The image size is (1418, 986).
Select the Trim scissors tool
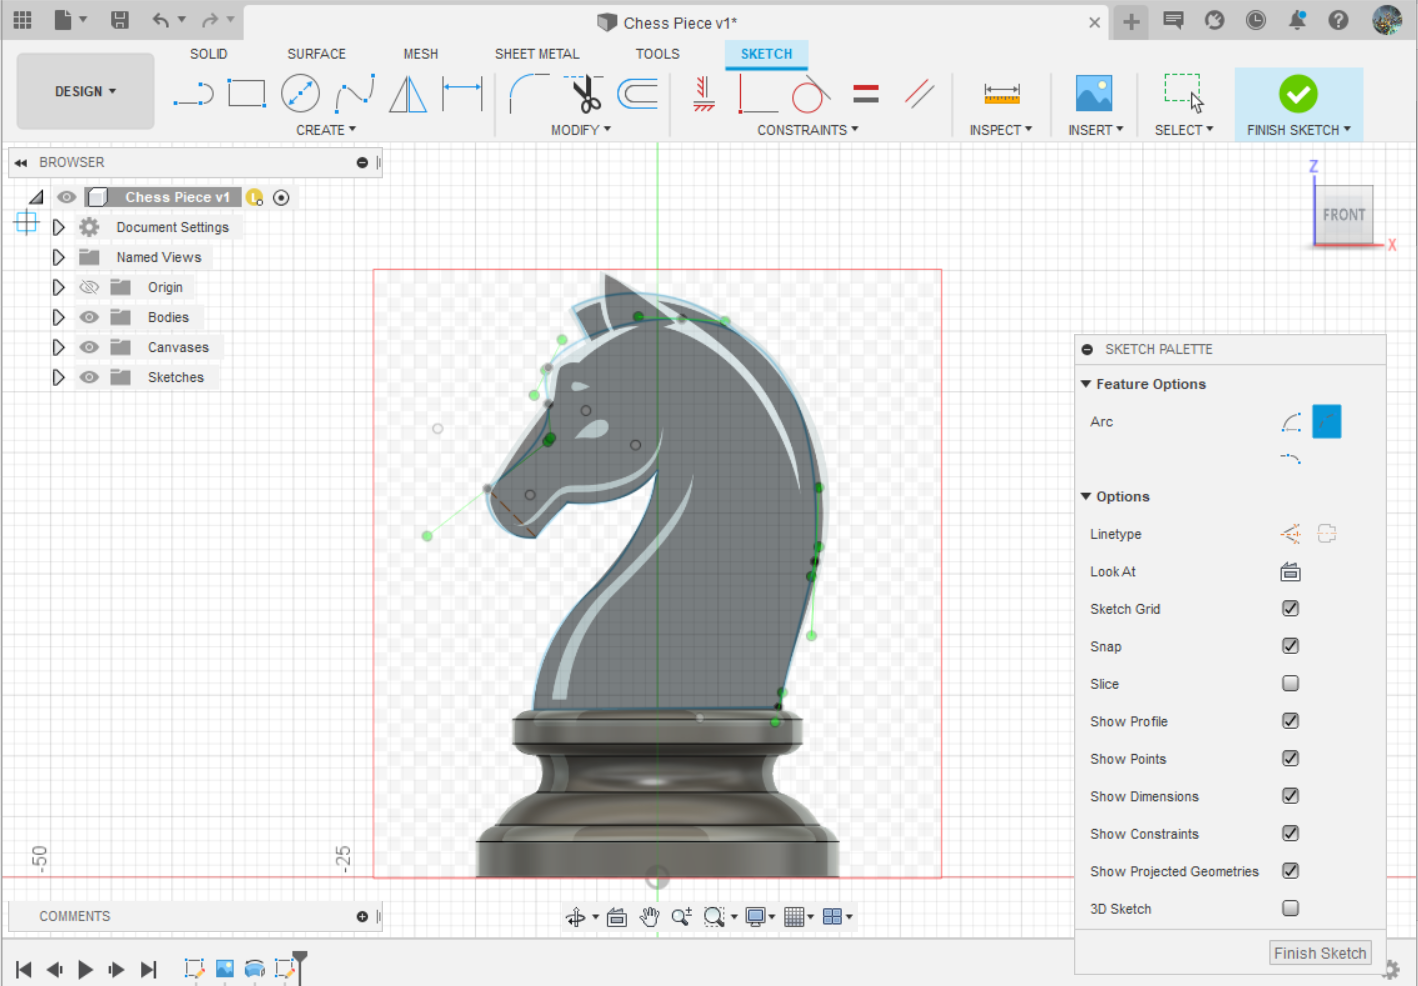click(x=585, y=94)
